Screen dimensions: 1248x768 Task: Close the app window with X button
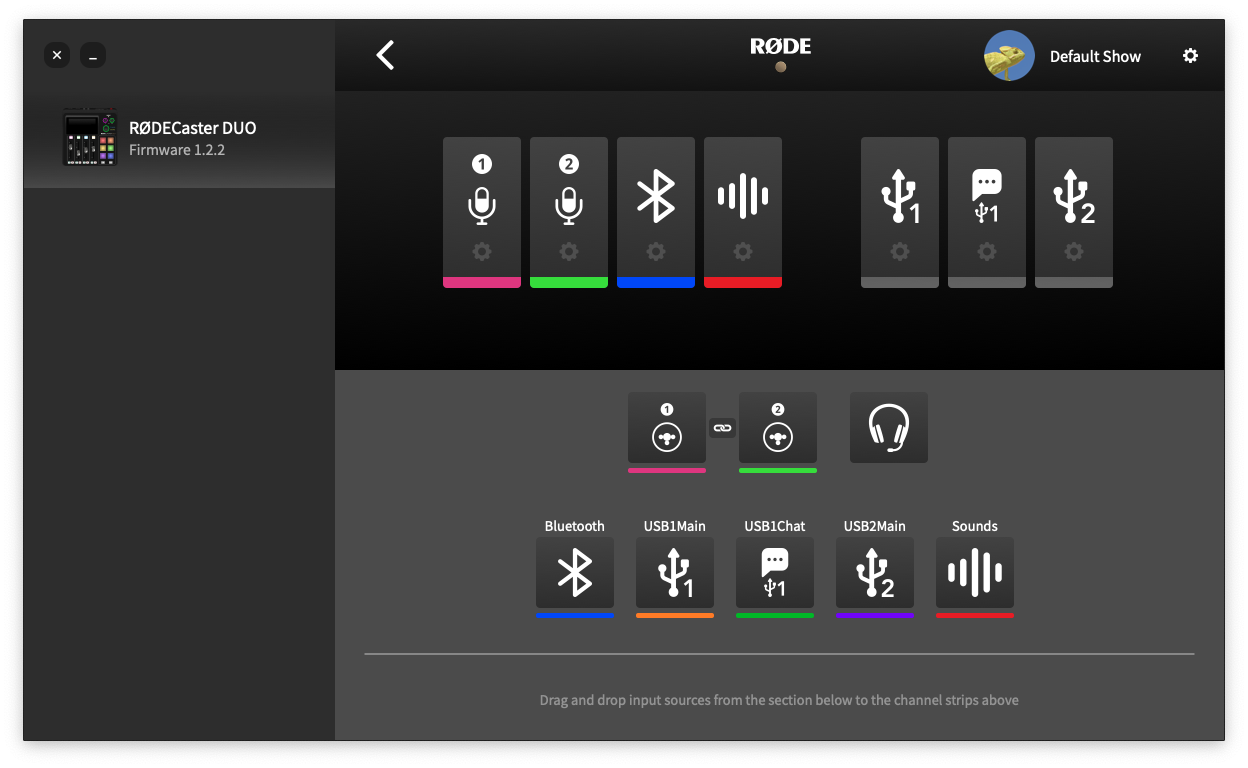click(57, 56)
